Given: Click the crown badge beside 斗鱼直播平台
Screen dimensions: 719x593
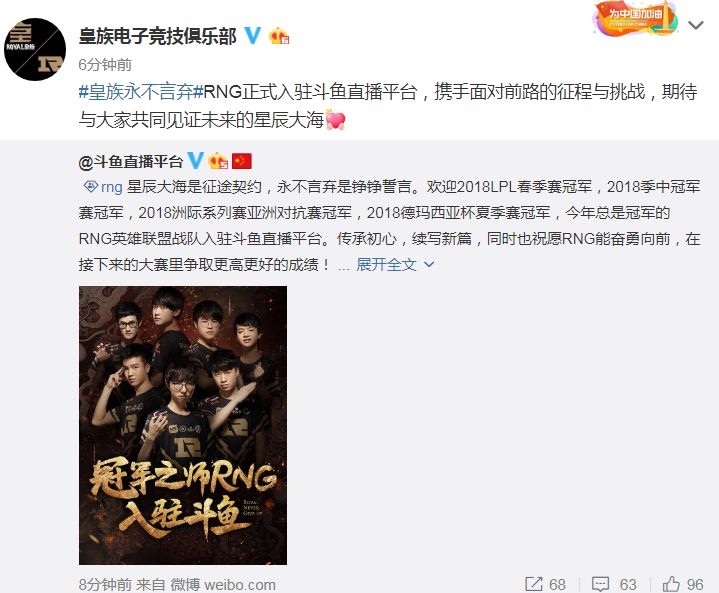Looking at the screenshot, I should point(218,161).
